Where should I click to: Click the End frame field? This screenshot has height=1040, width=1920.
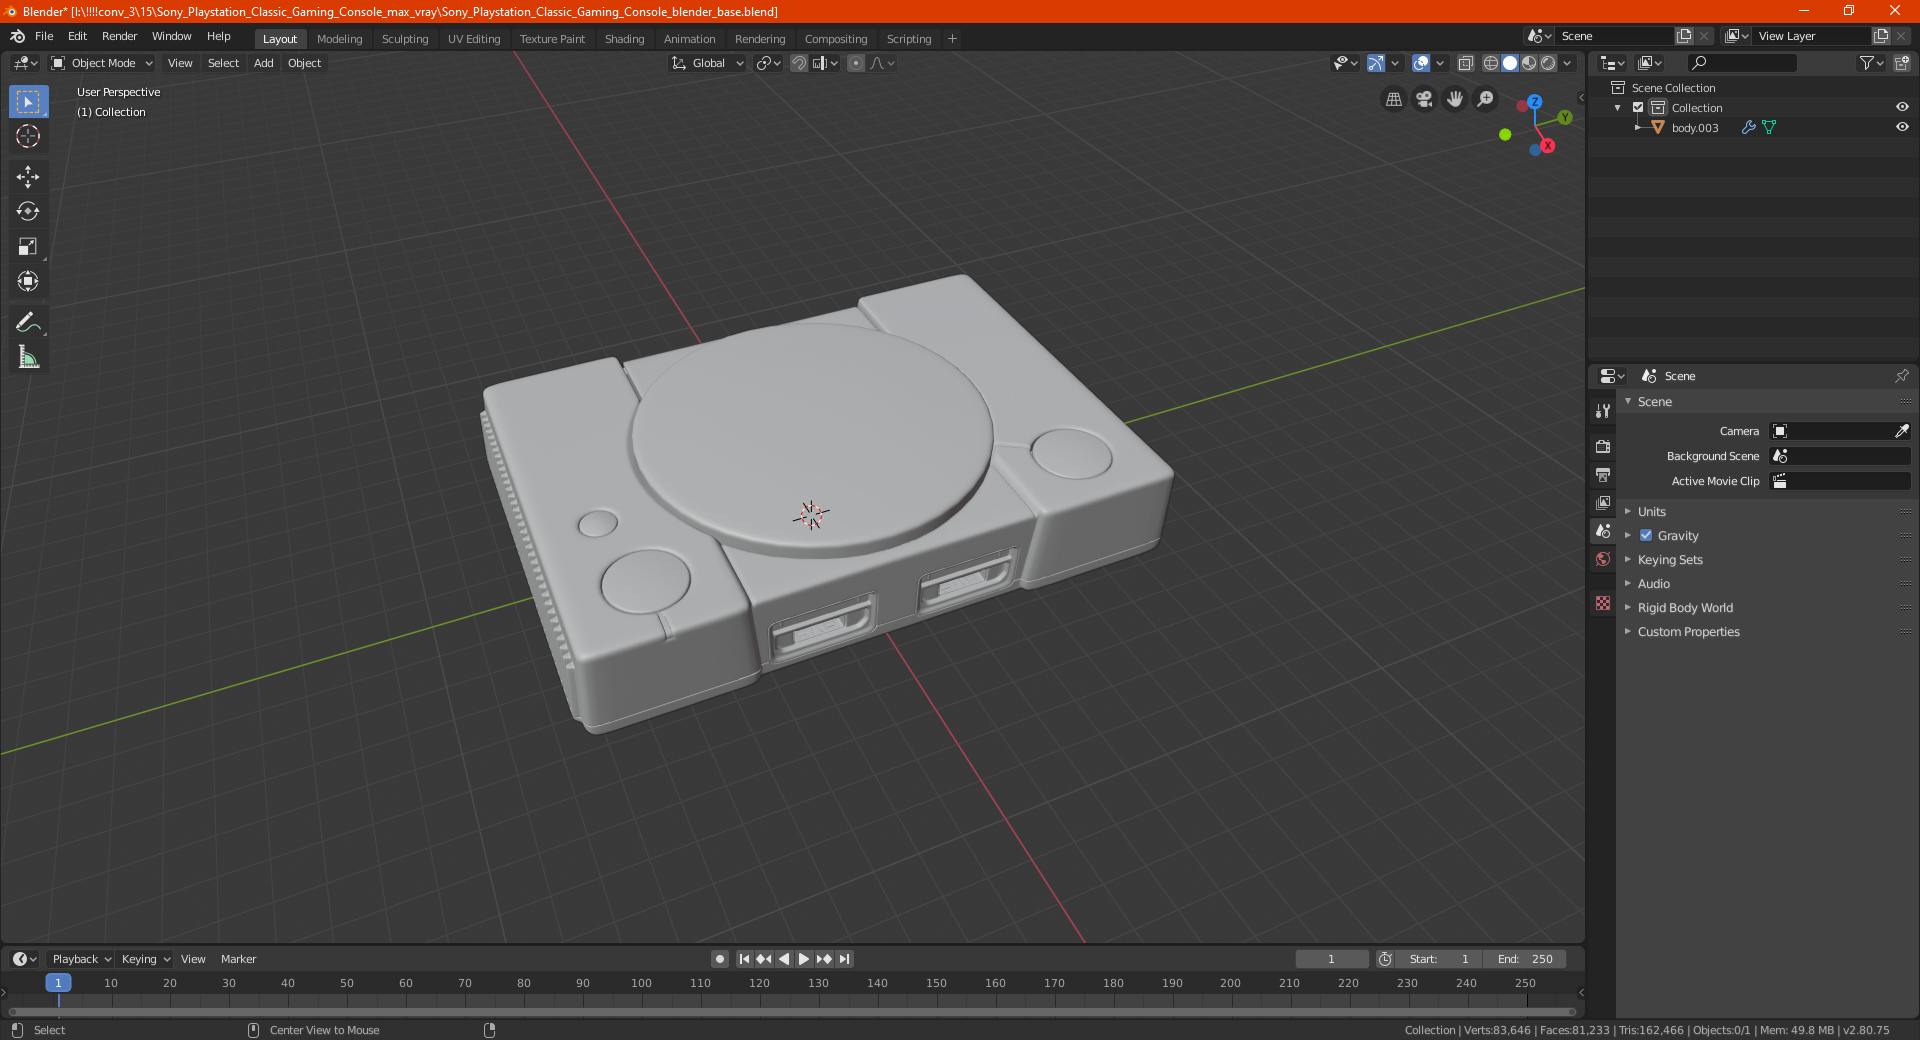[1525, 959]
